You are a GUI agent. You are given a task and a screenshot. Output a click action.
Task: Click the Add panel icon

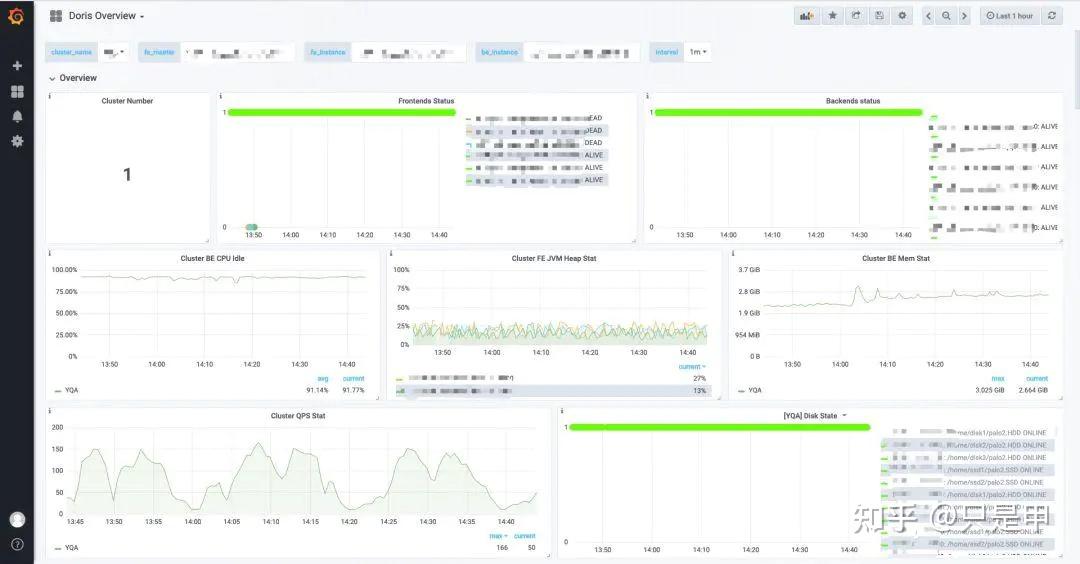807,16
